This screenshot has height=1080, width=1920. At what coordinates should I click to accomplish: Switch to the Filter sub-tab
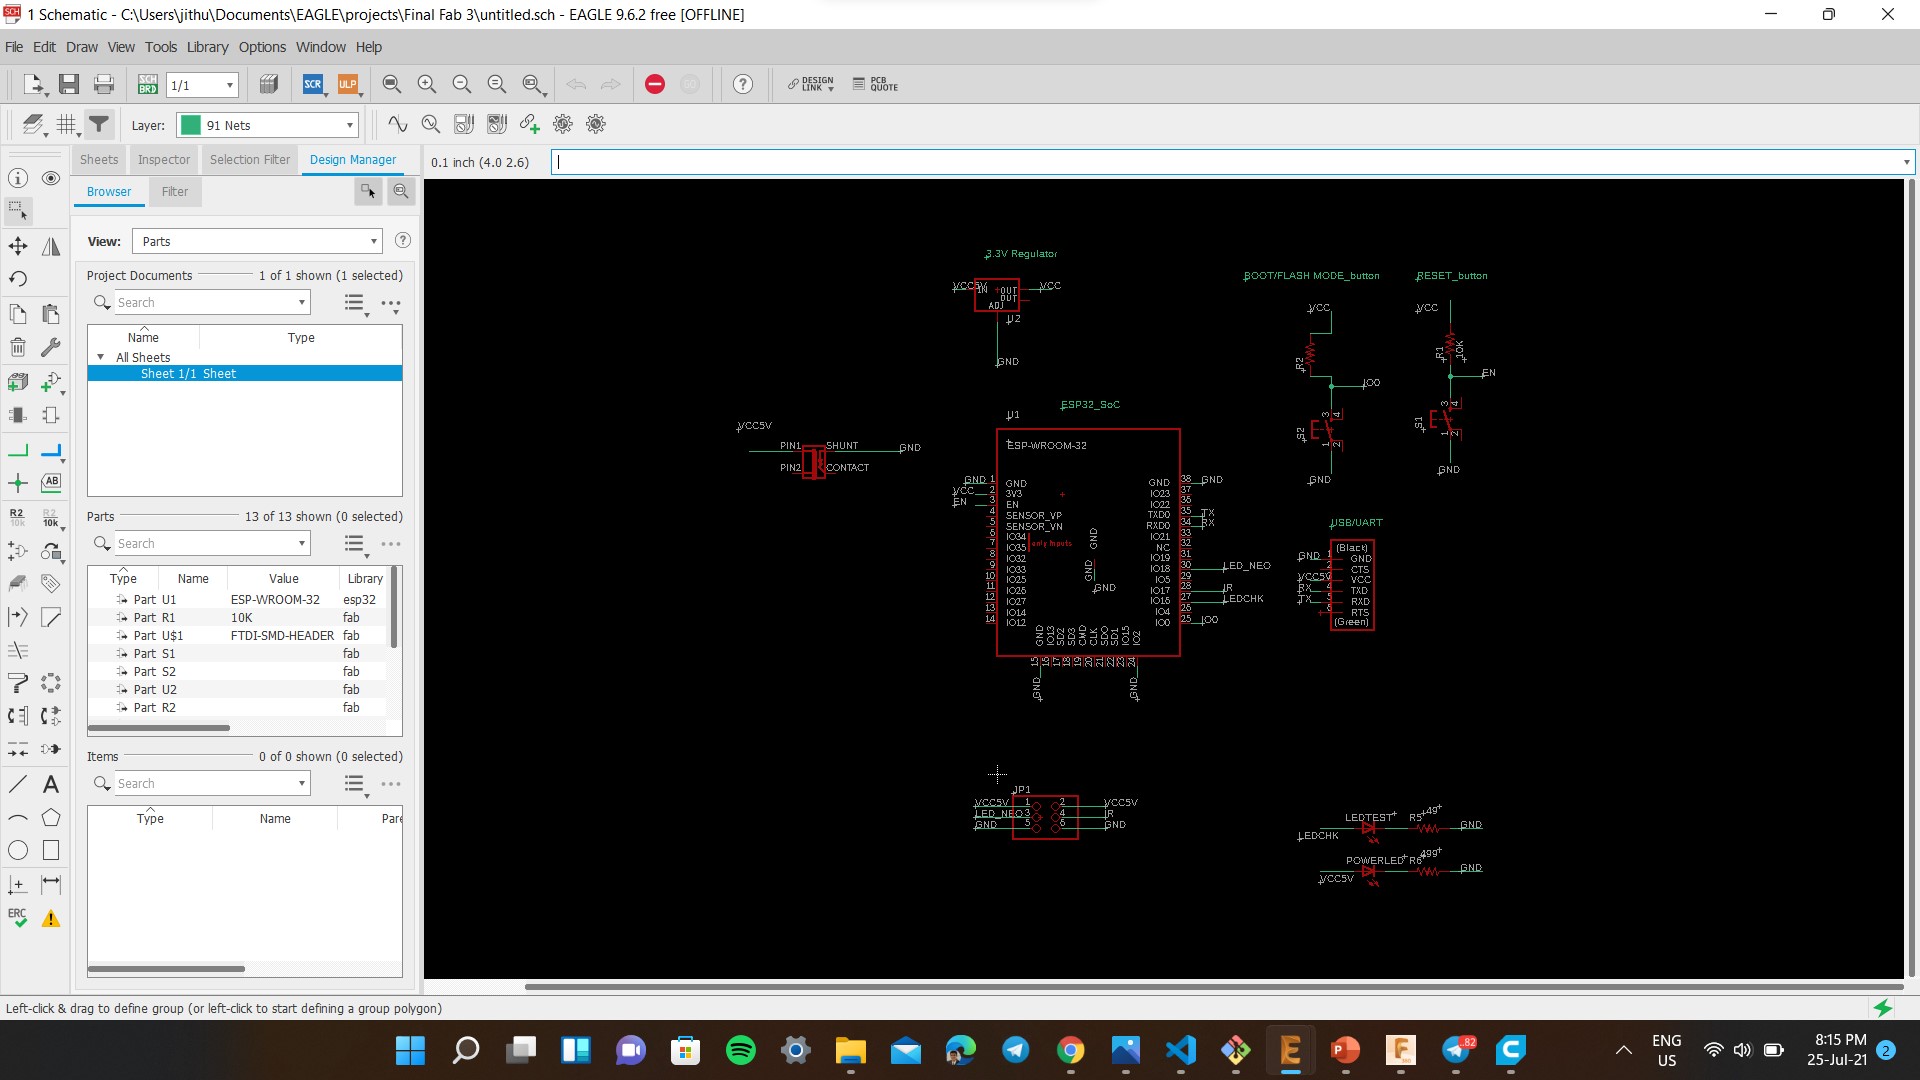tap(175, 192)
